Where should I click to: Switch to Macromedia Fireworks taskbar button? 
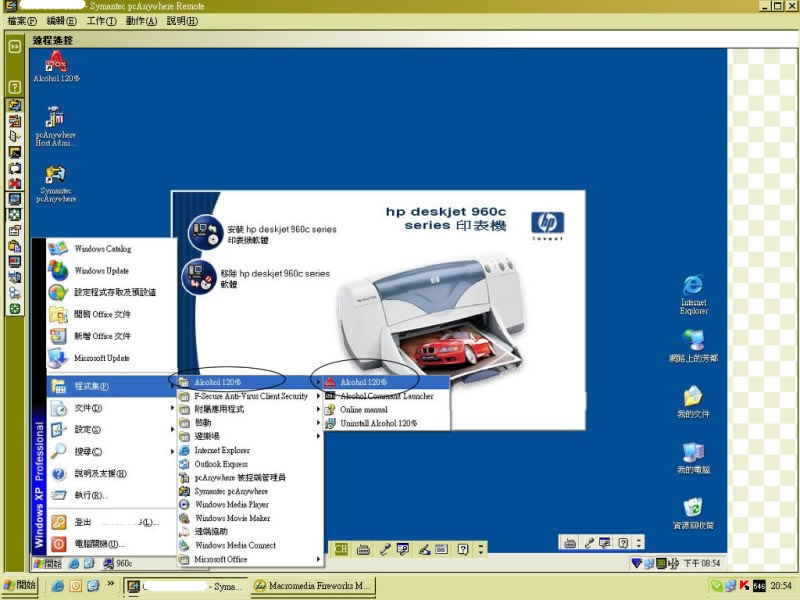tap(313, 586)
